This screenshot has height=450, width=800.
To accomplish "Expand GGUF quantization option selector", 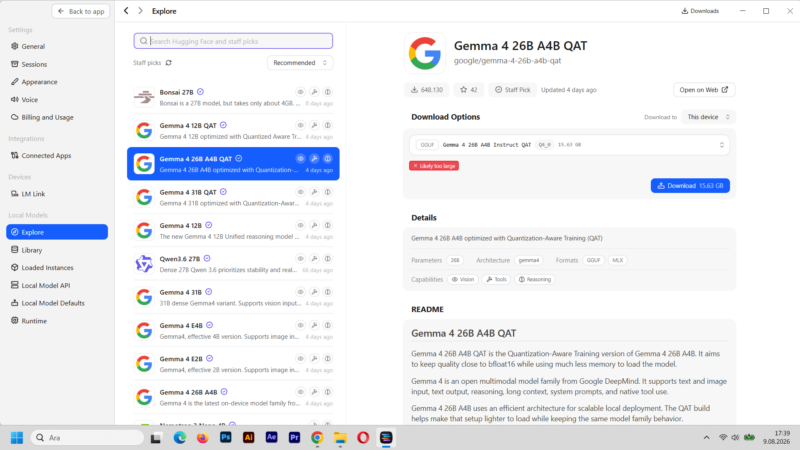I will 569,145.
